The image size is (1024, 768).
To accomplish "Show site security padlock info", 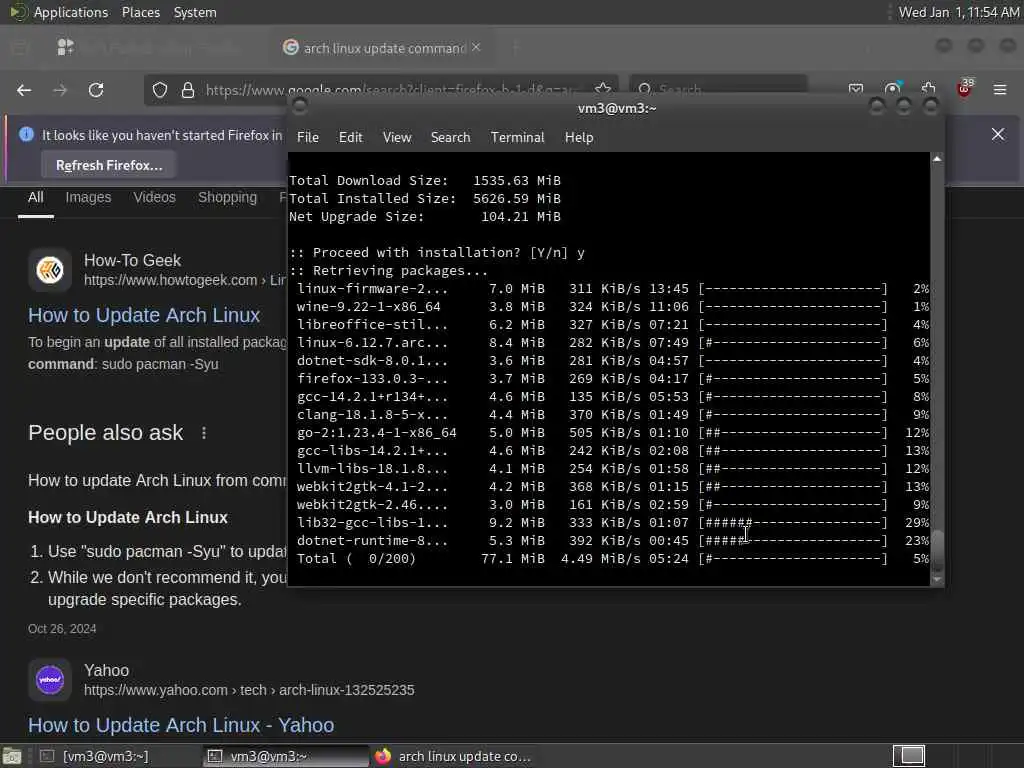I will click(x=188, y=90).
